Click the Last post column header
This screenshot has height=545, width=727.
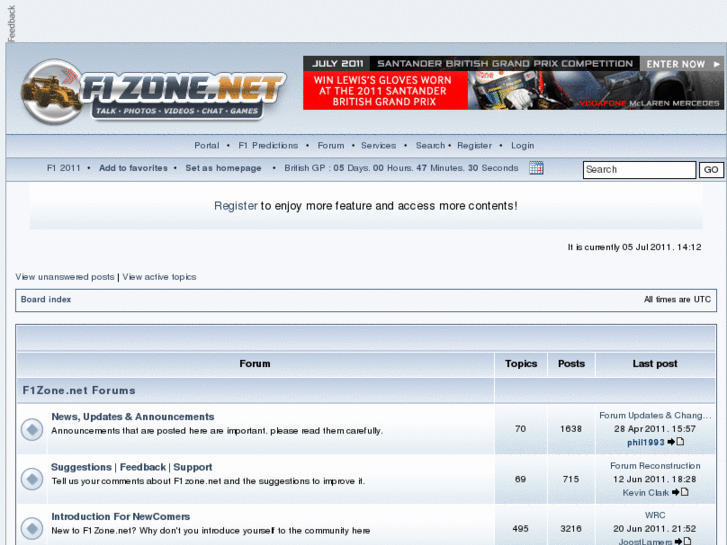coord(655,364)
